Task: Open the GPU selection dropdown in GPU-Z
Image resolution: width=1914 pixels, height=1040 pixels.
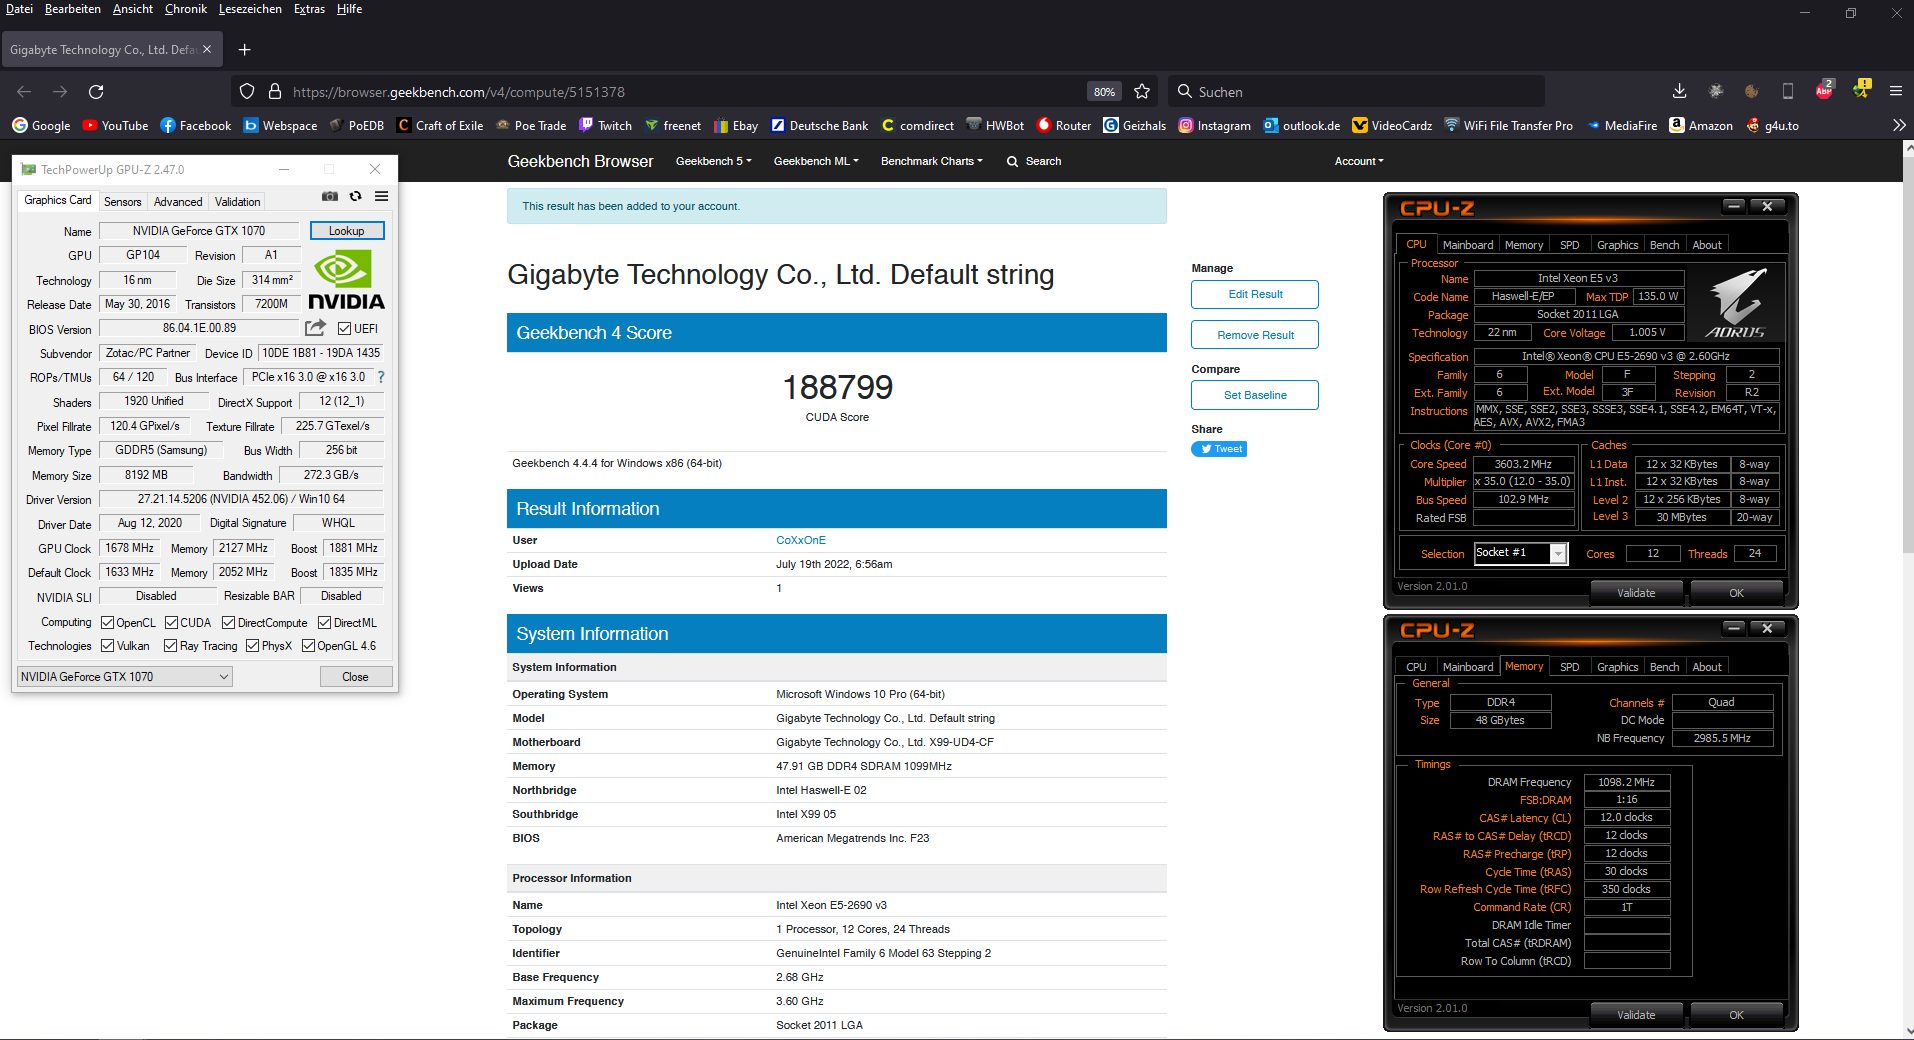Action: (125, 676)
